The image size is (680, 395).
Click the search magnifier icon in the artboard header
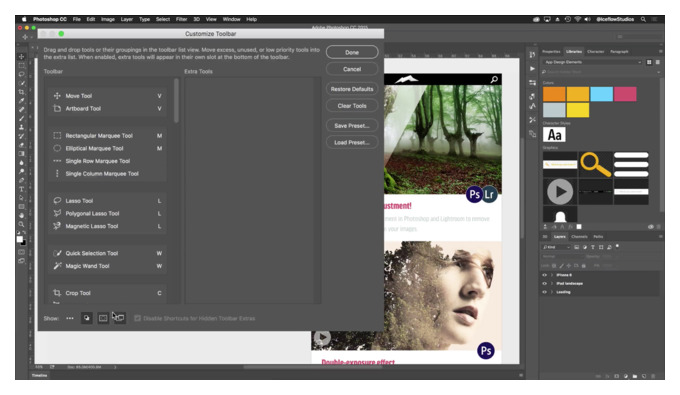click(x=494, y=79)
